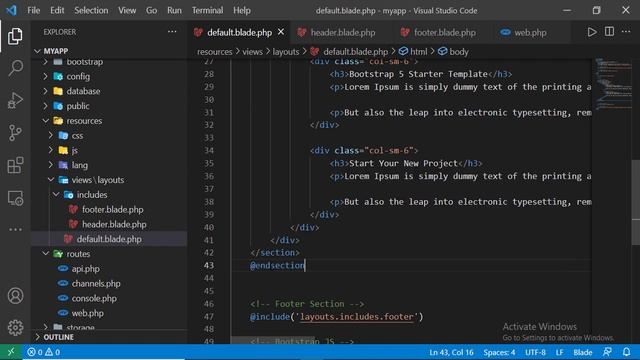The image size is (640, 360).
Task: Show additional views ellipsis in activity bar
Action: point(15,229)
